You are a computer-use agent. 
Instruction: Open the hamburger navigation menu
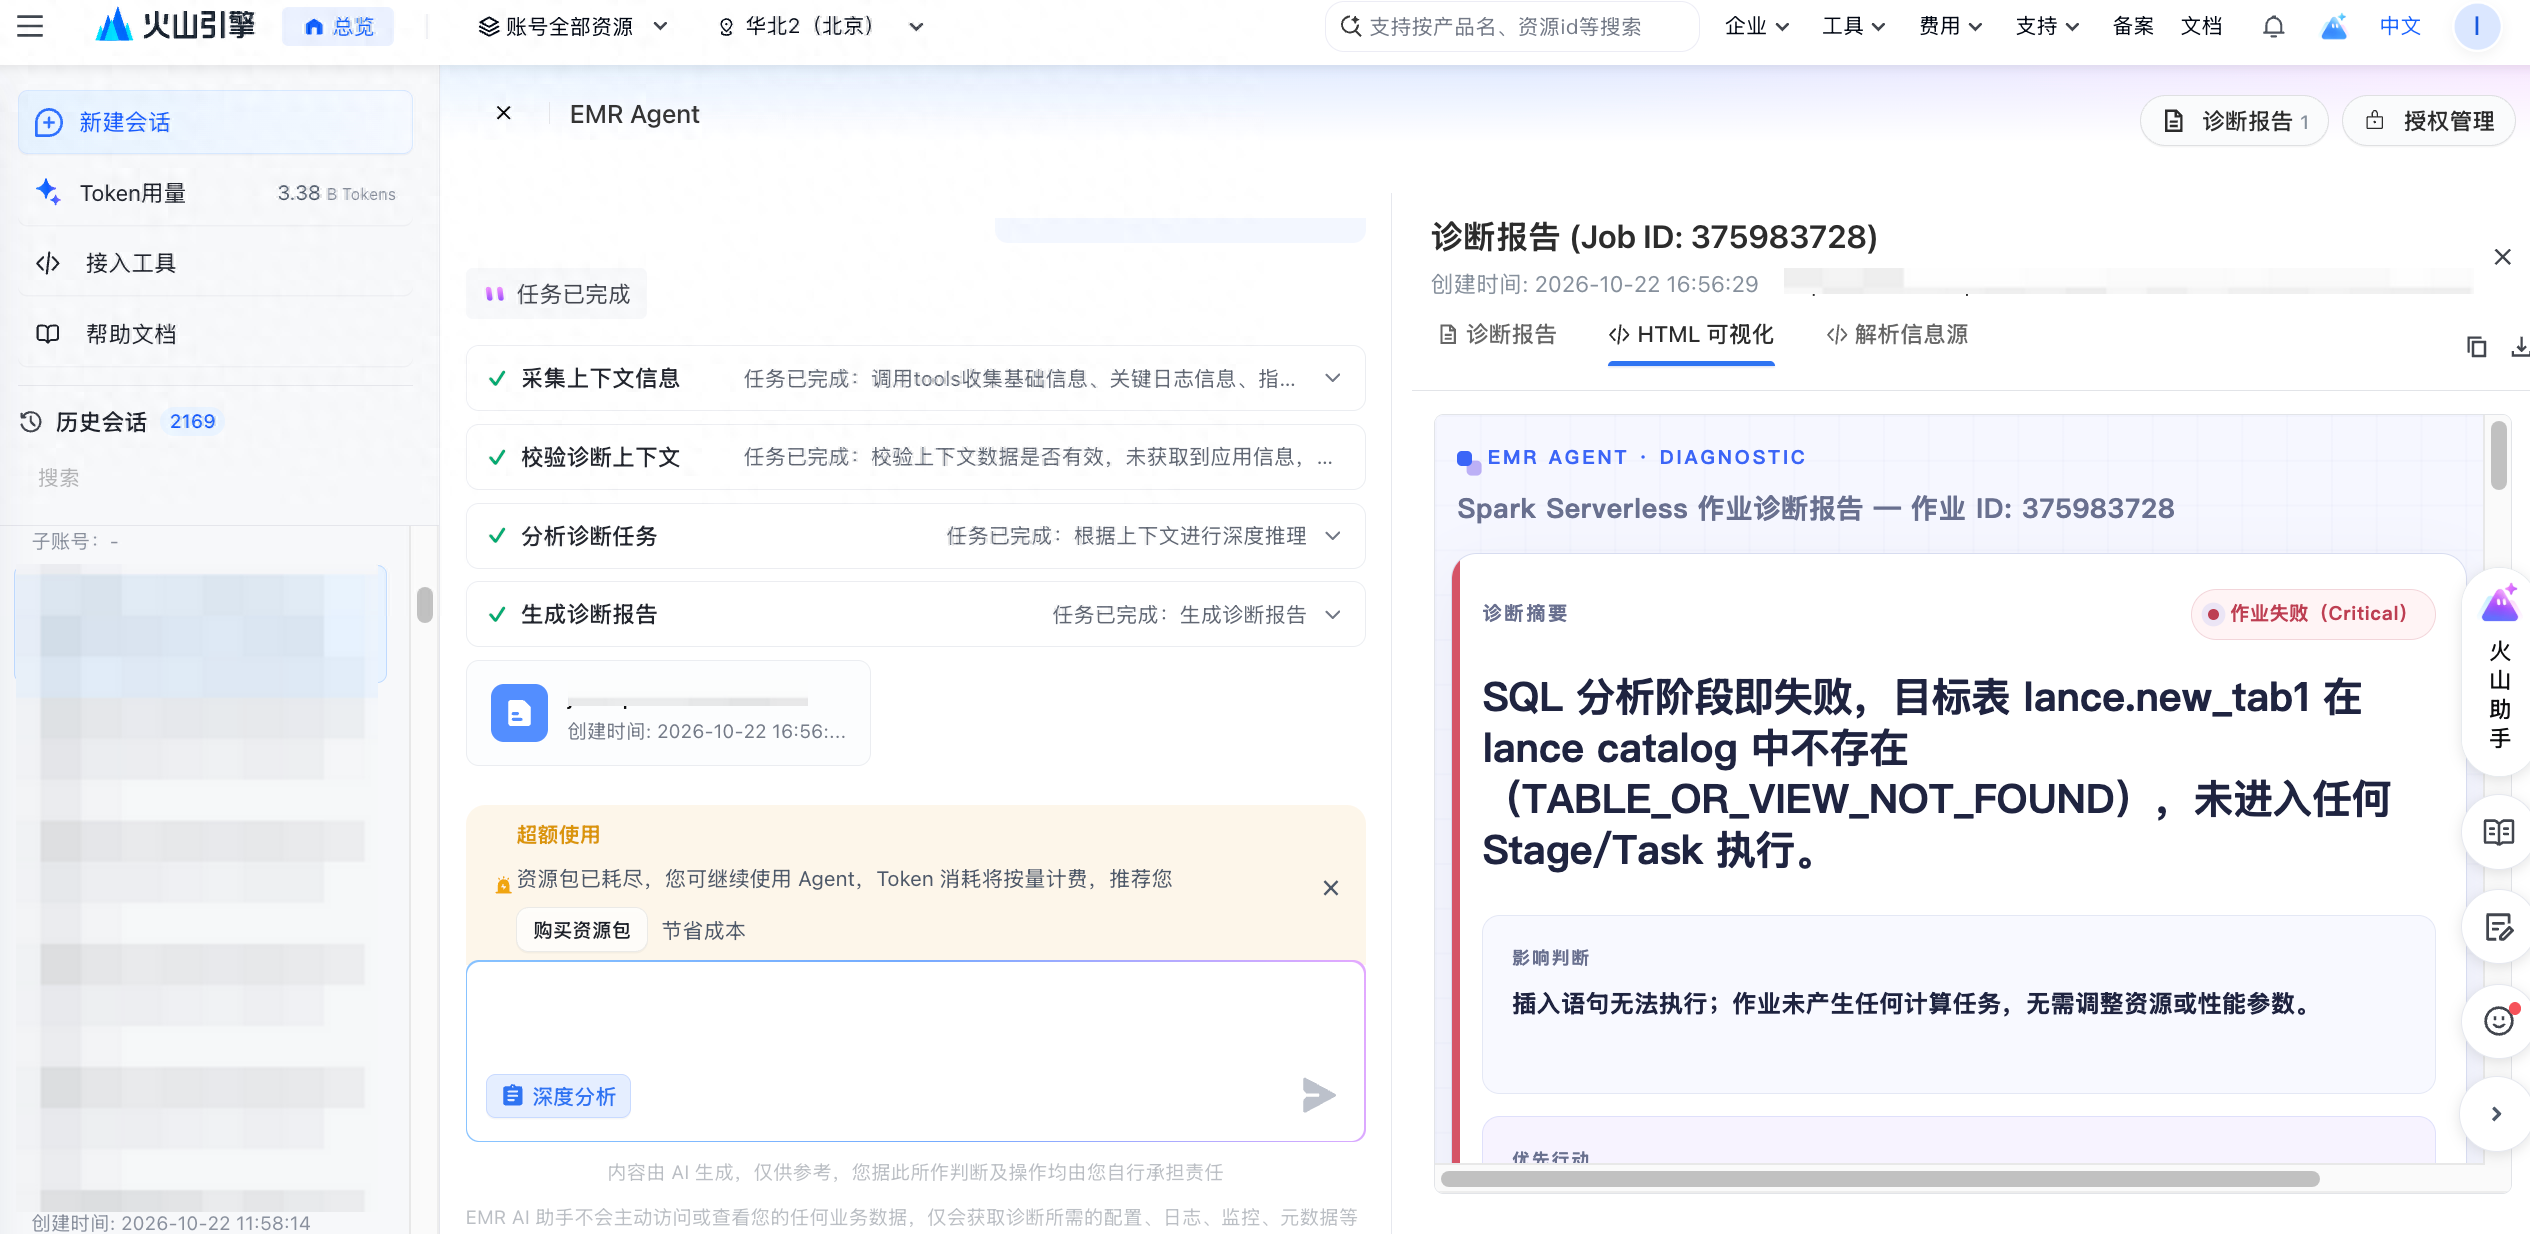(30, 26)
